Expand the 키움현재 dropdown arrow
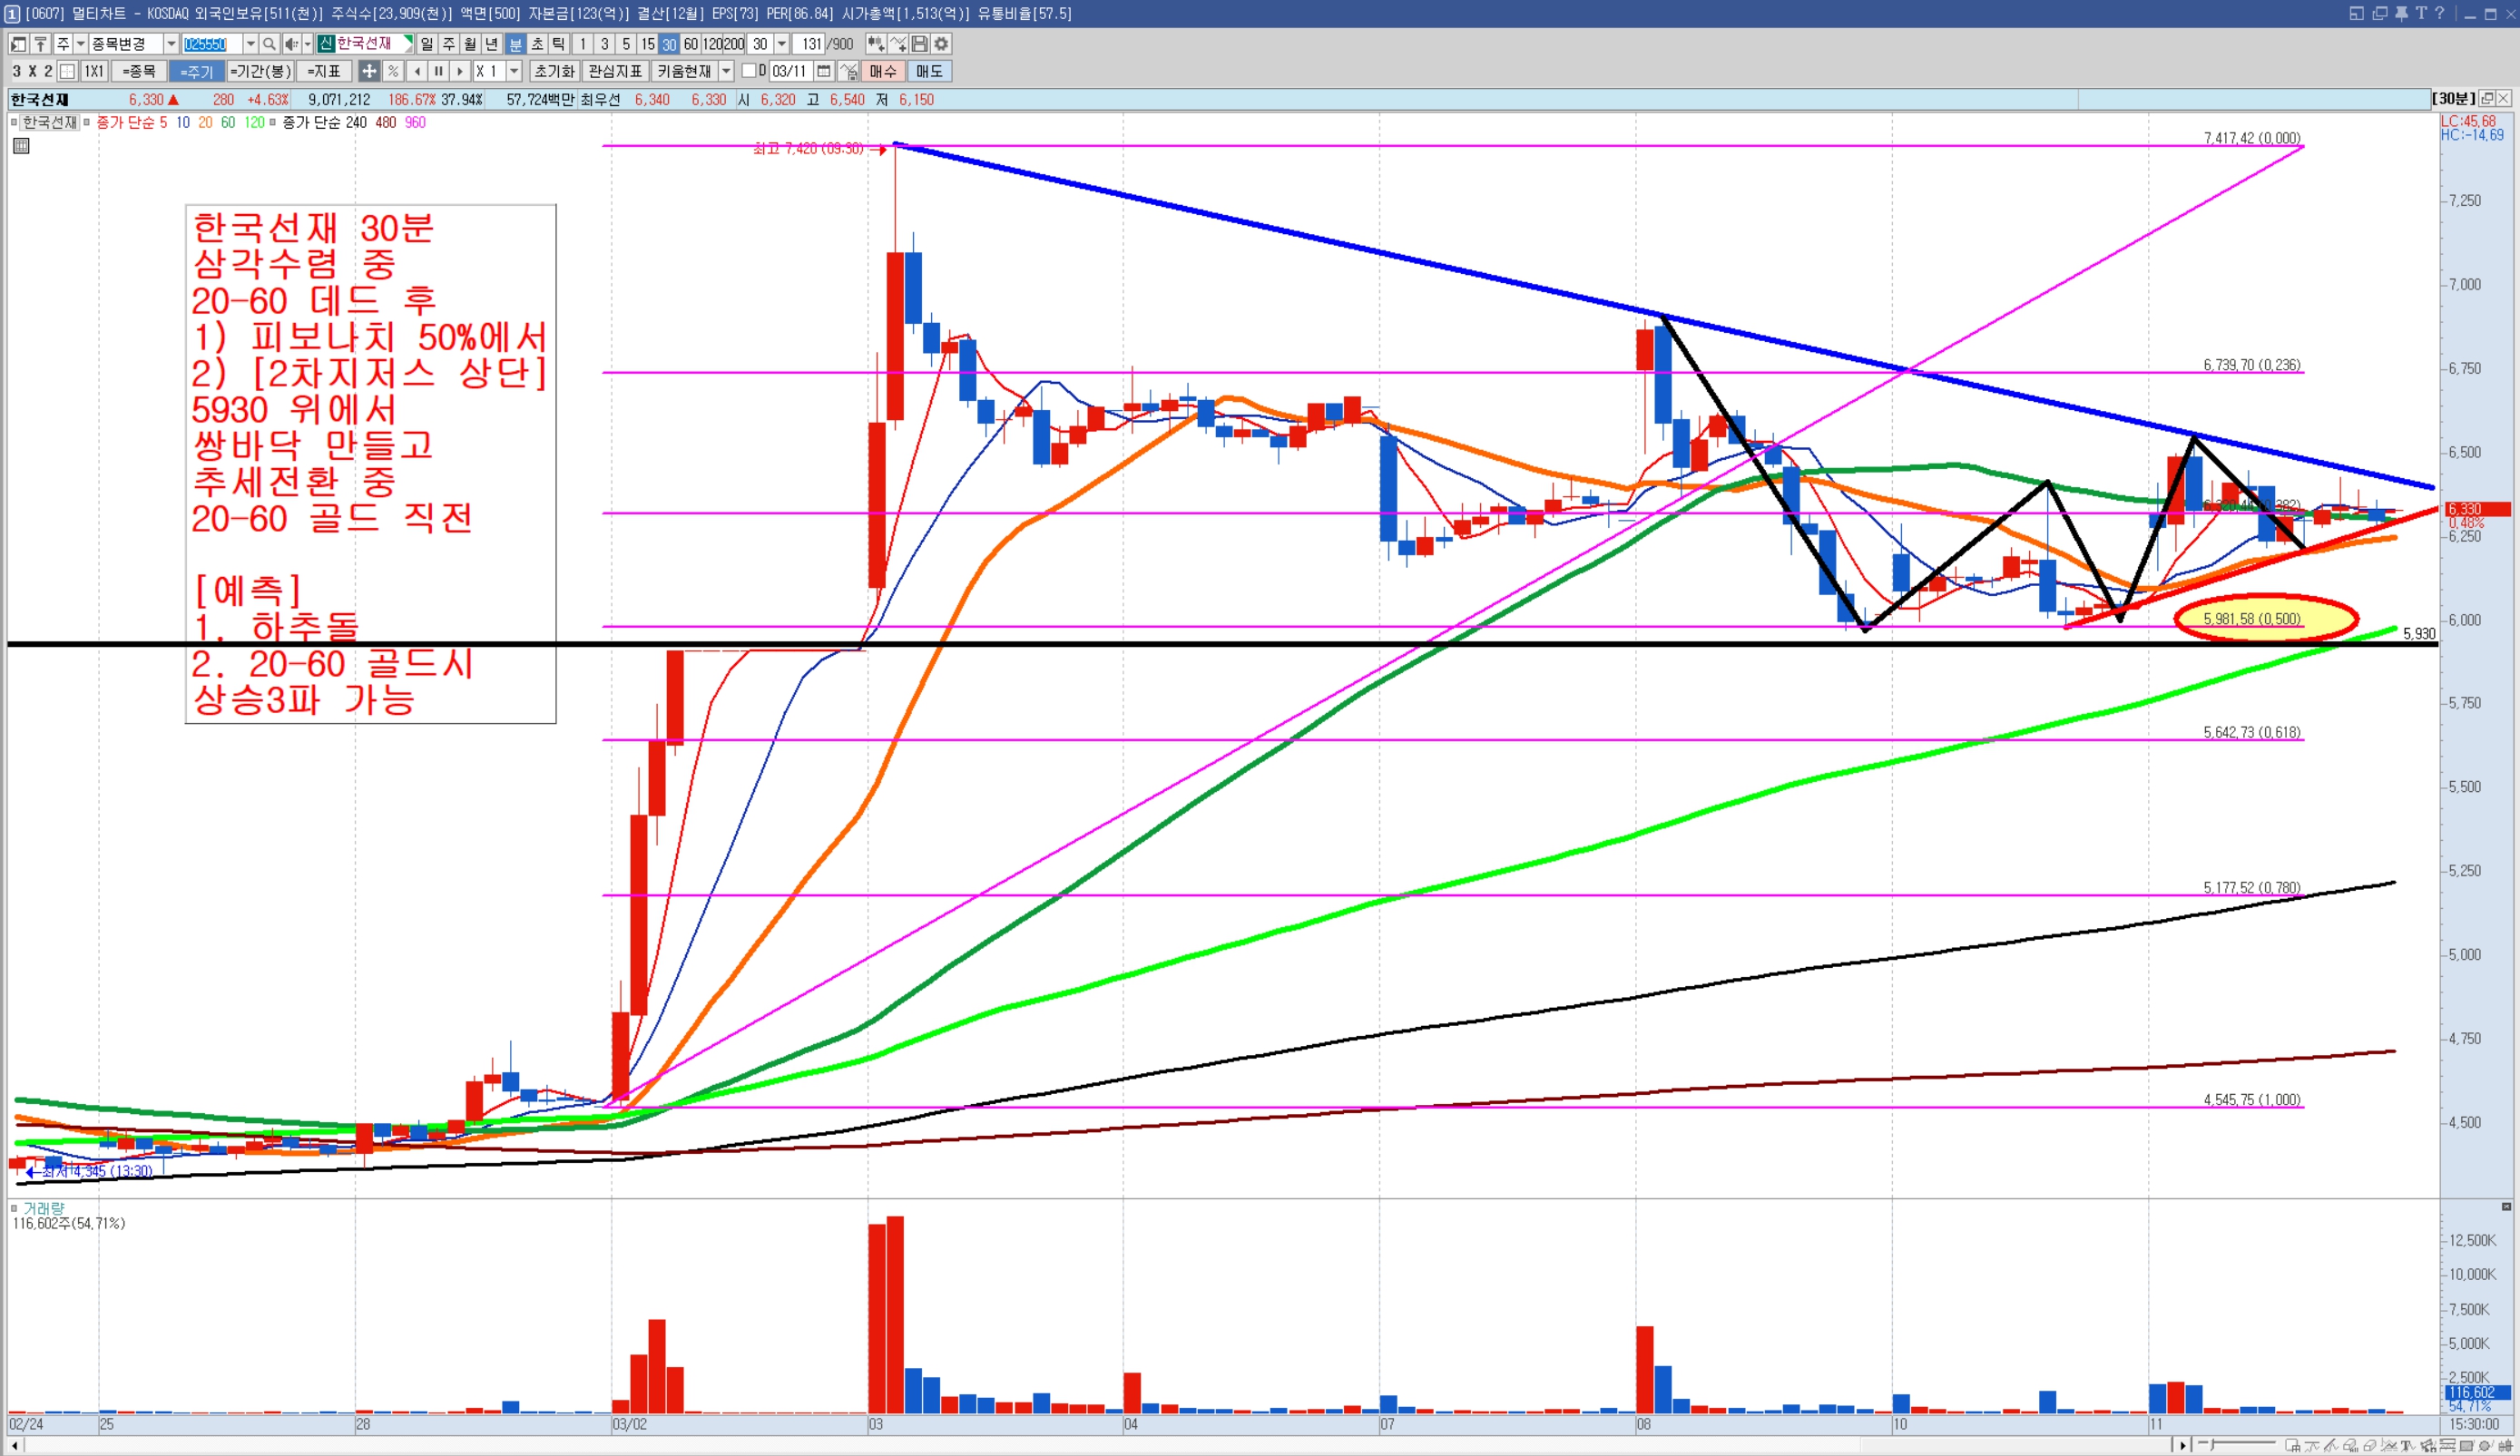The height and width of the screenshot is (1456, 2520). (x=727, y=71)
